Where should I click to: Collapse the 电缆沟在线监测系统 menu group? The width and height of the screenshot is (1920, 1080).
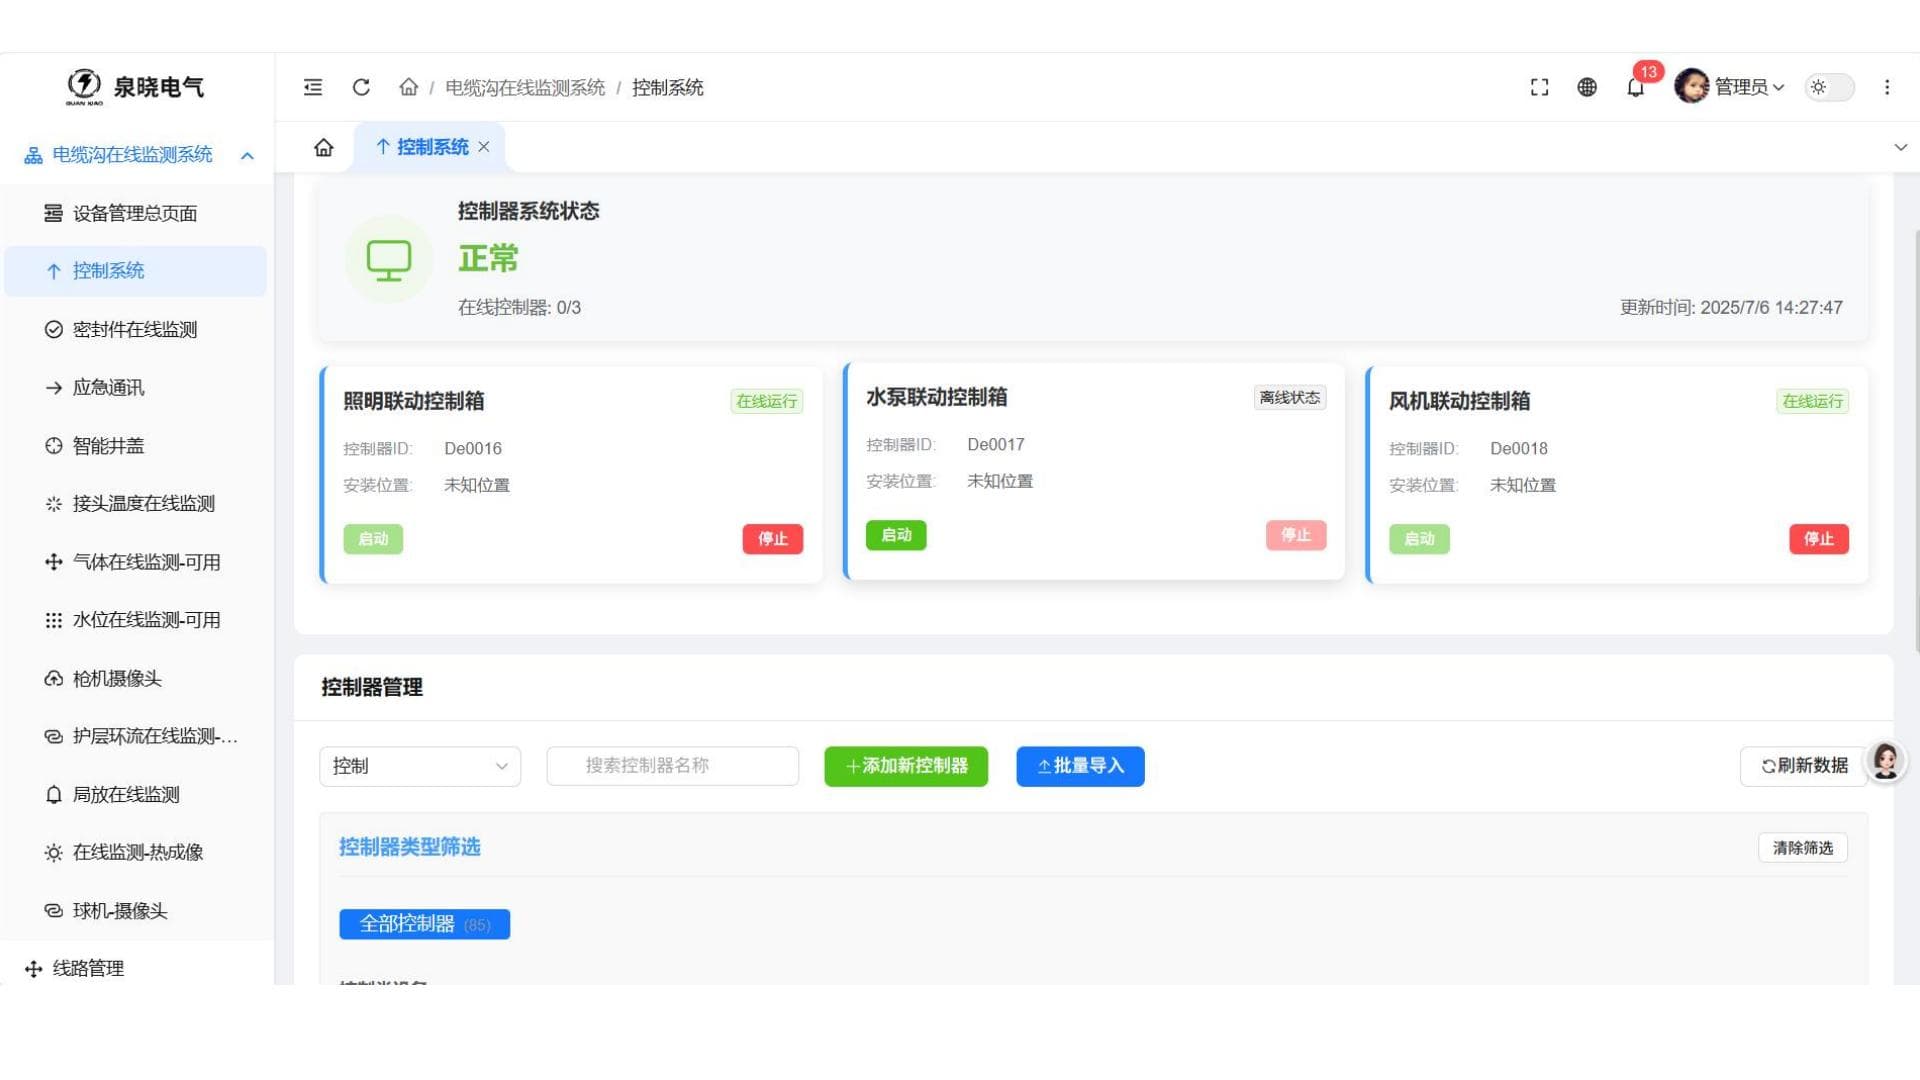click(x=247, y=155)
